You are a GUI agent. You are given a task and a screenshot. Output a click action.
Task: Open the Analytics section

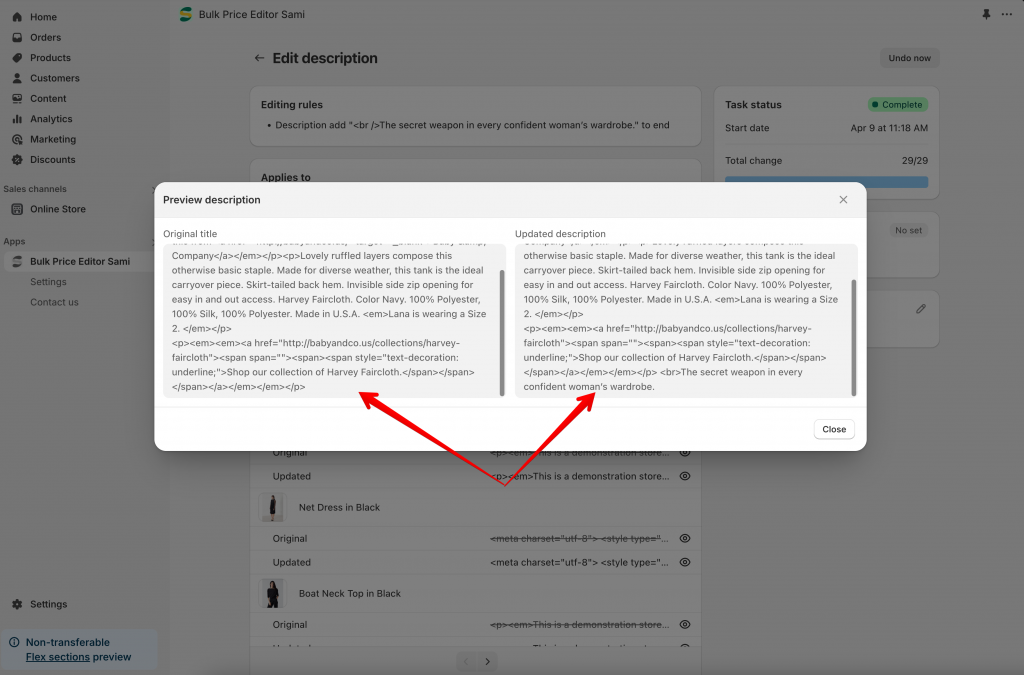(51, 119)
